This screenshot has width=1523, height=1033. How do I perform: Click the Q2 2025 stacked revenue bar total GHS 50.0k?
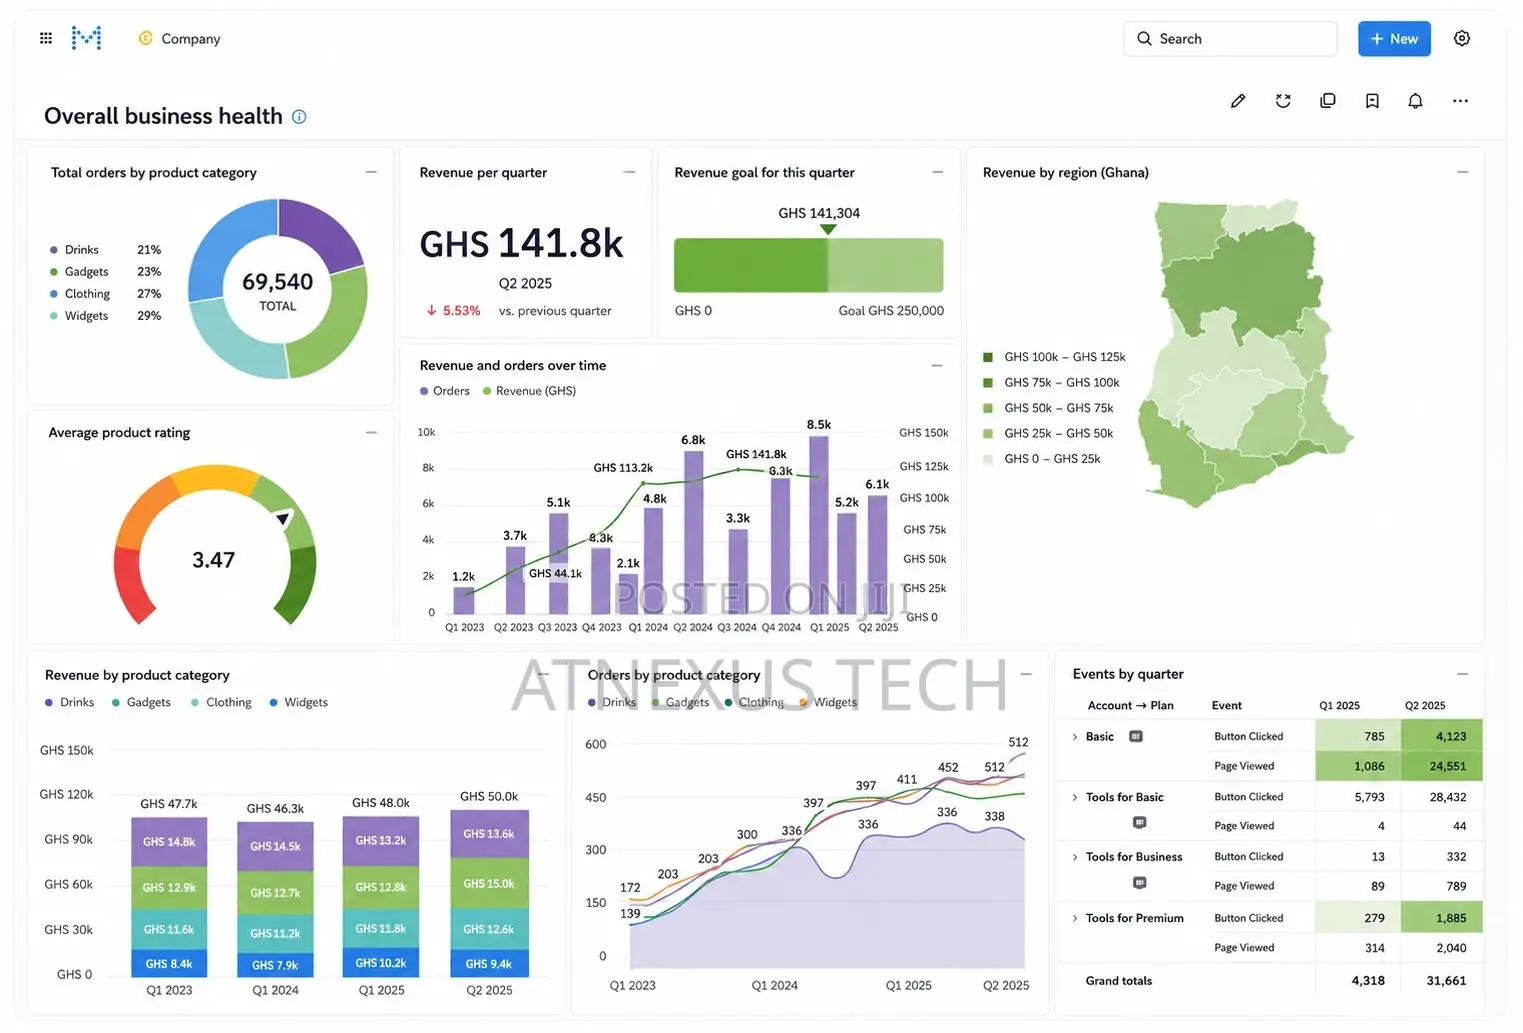tap(489, 797)
